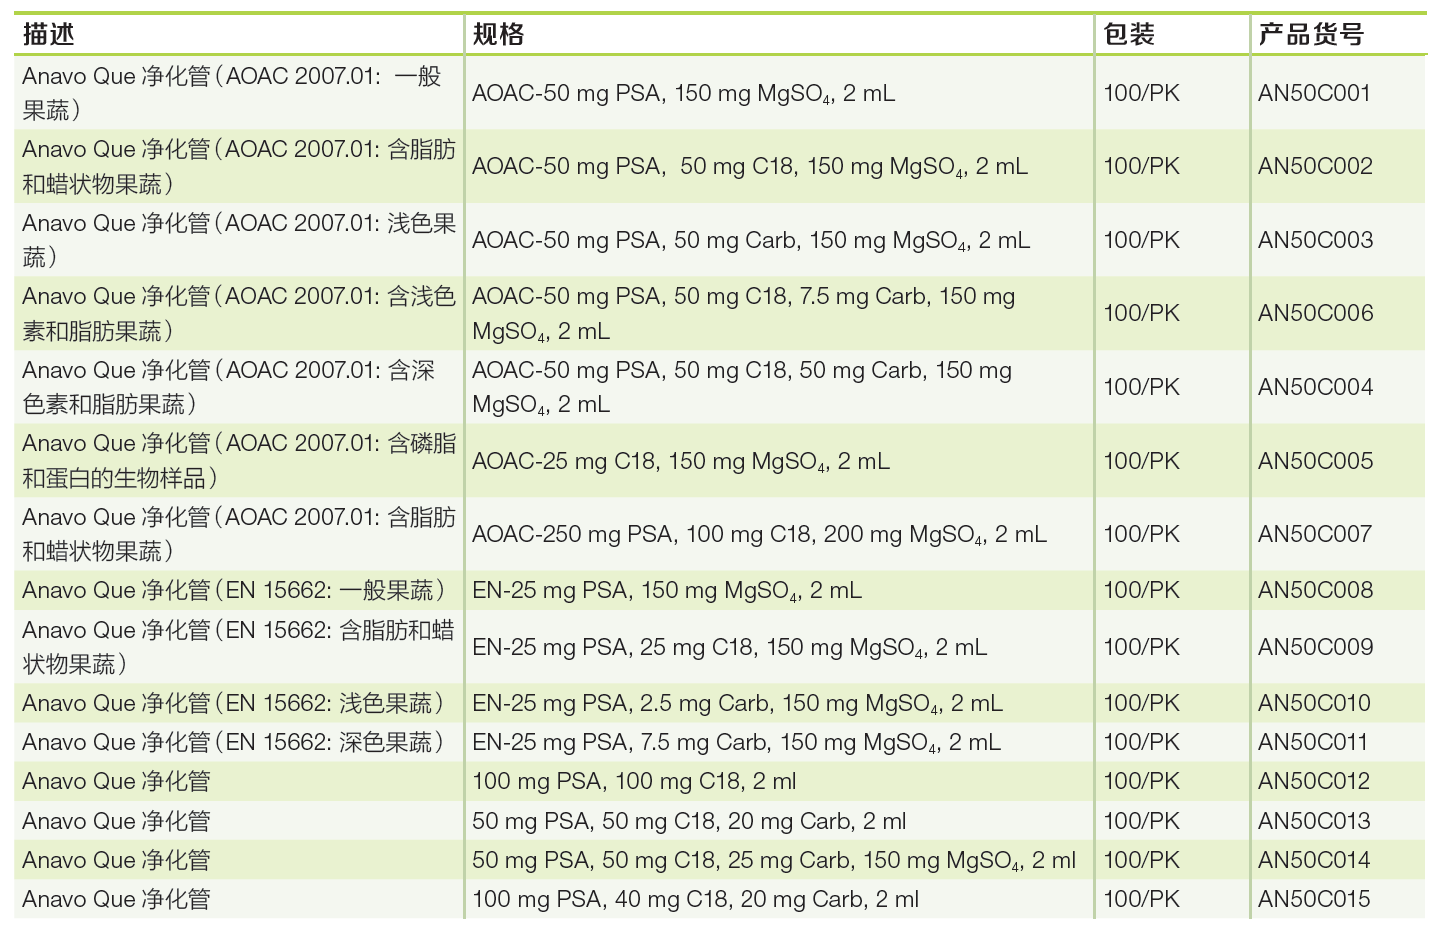
Task: Select product number AN50C010
Action: [x=1314, y=703]
